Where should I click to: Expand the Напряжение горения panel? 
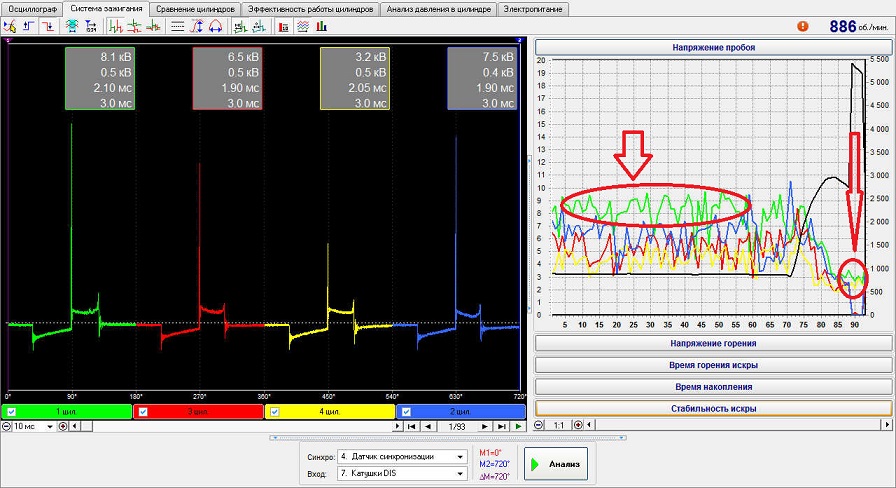(x=713, y=343)
